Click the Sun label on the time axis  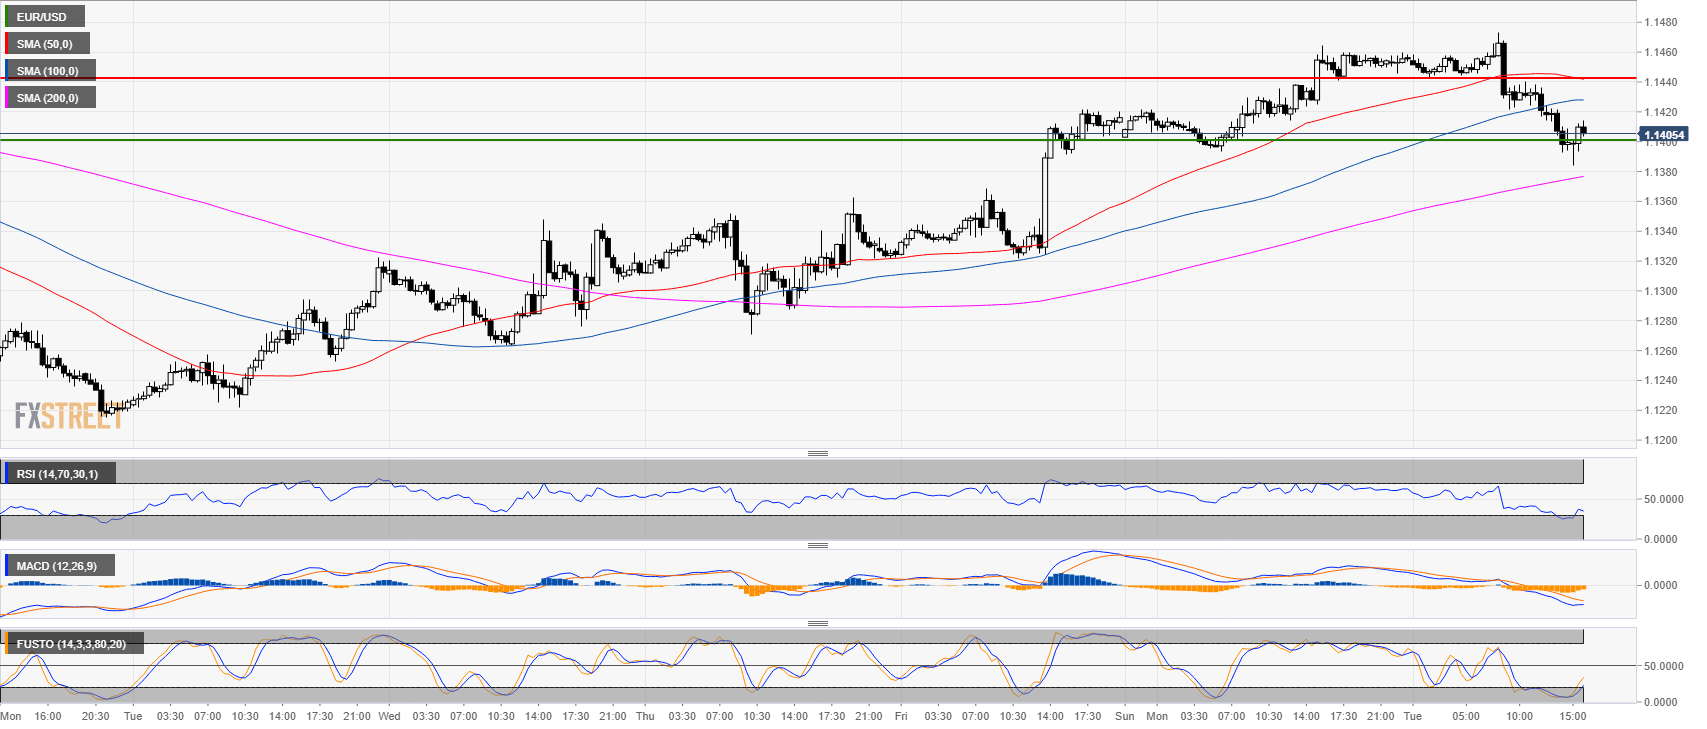(x=1125, y=716)
